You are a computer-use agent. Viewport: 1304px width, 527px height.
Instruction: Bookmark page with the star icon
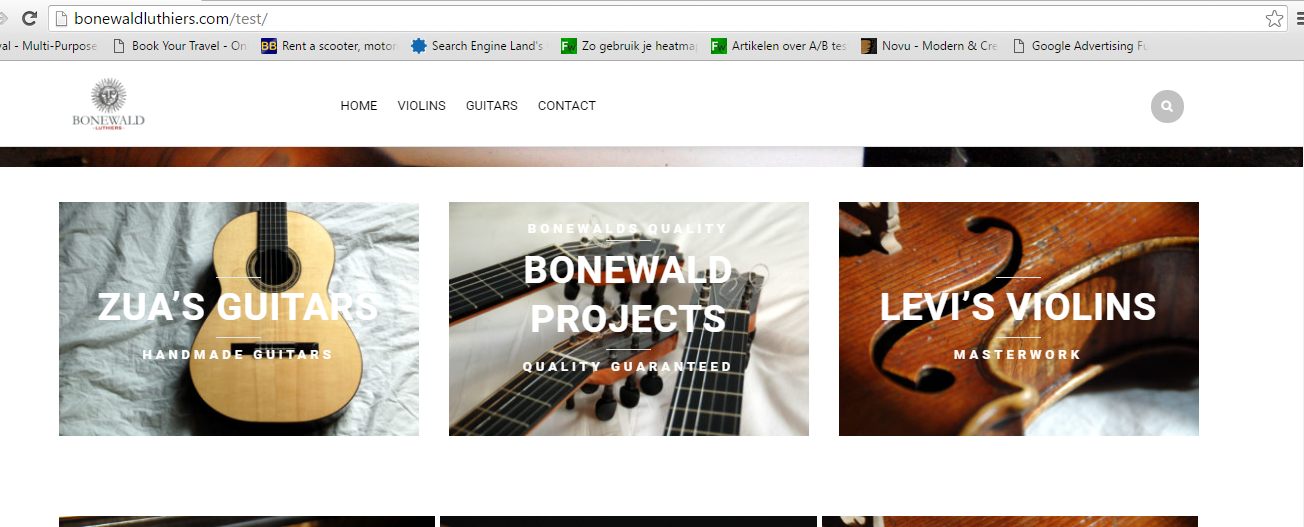(1274, 18)
